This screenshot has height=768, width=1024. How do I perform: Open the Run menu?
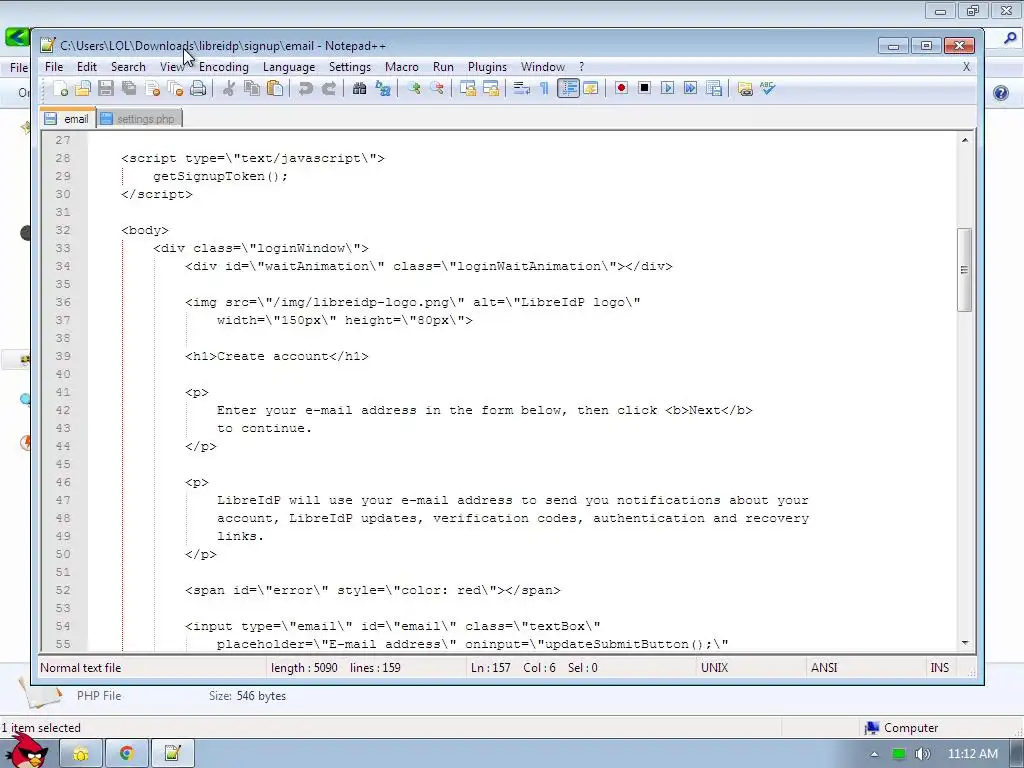[x=443, y=67]
